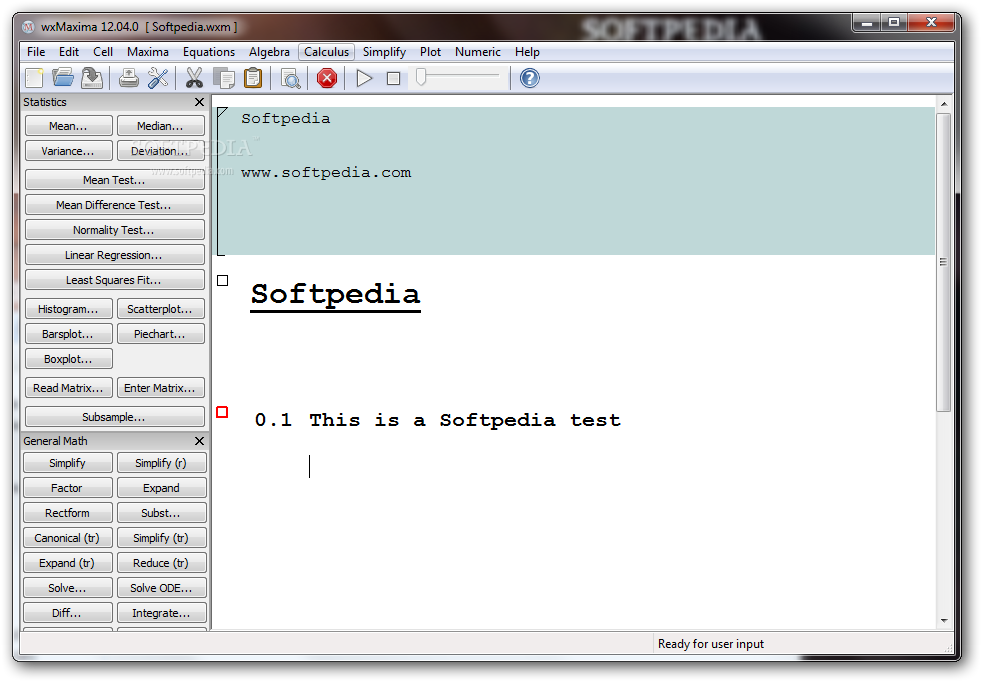Click the Rectform button
This screenshot has height=682, width=982.
click(x=68, y=513)
